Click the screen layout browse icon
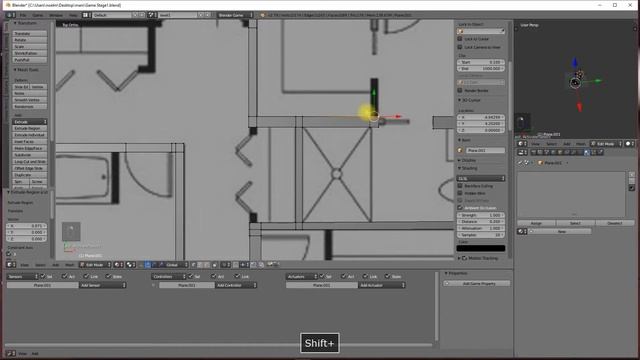The width and height of the screenshot is (640, 360). click(86, 15)
